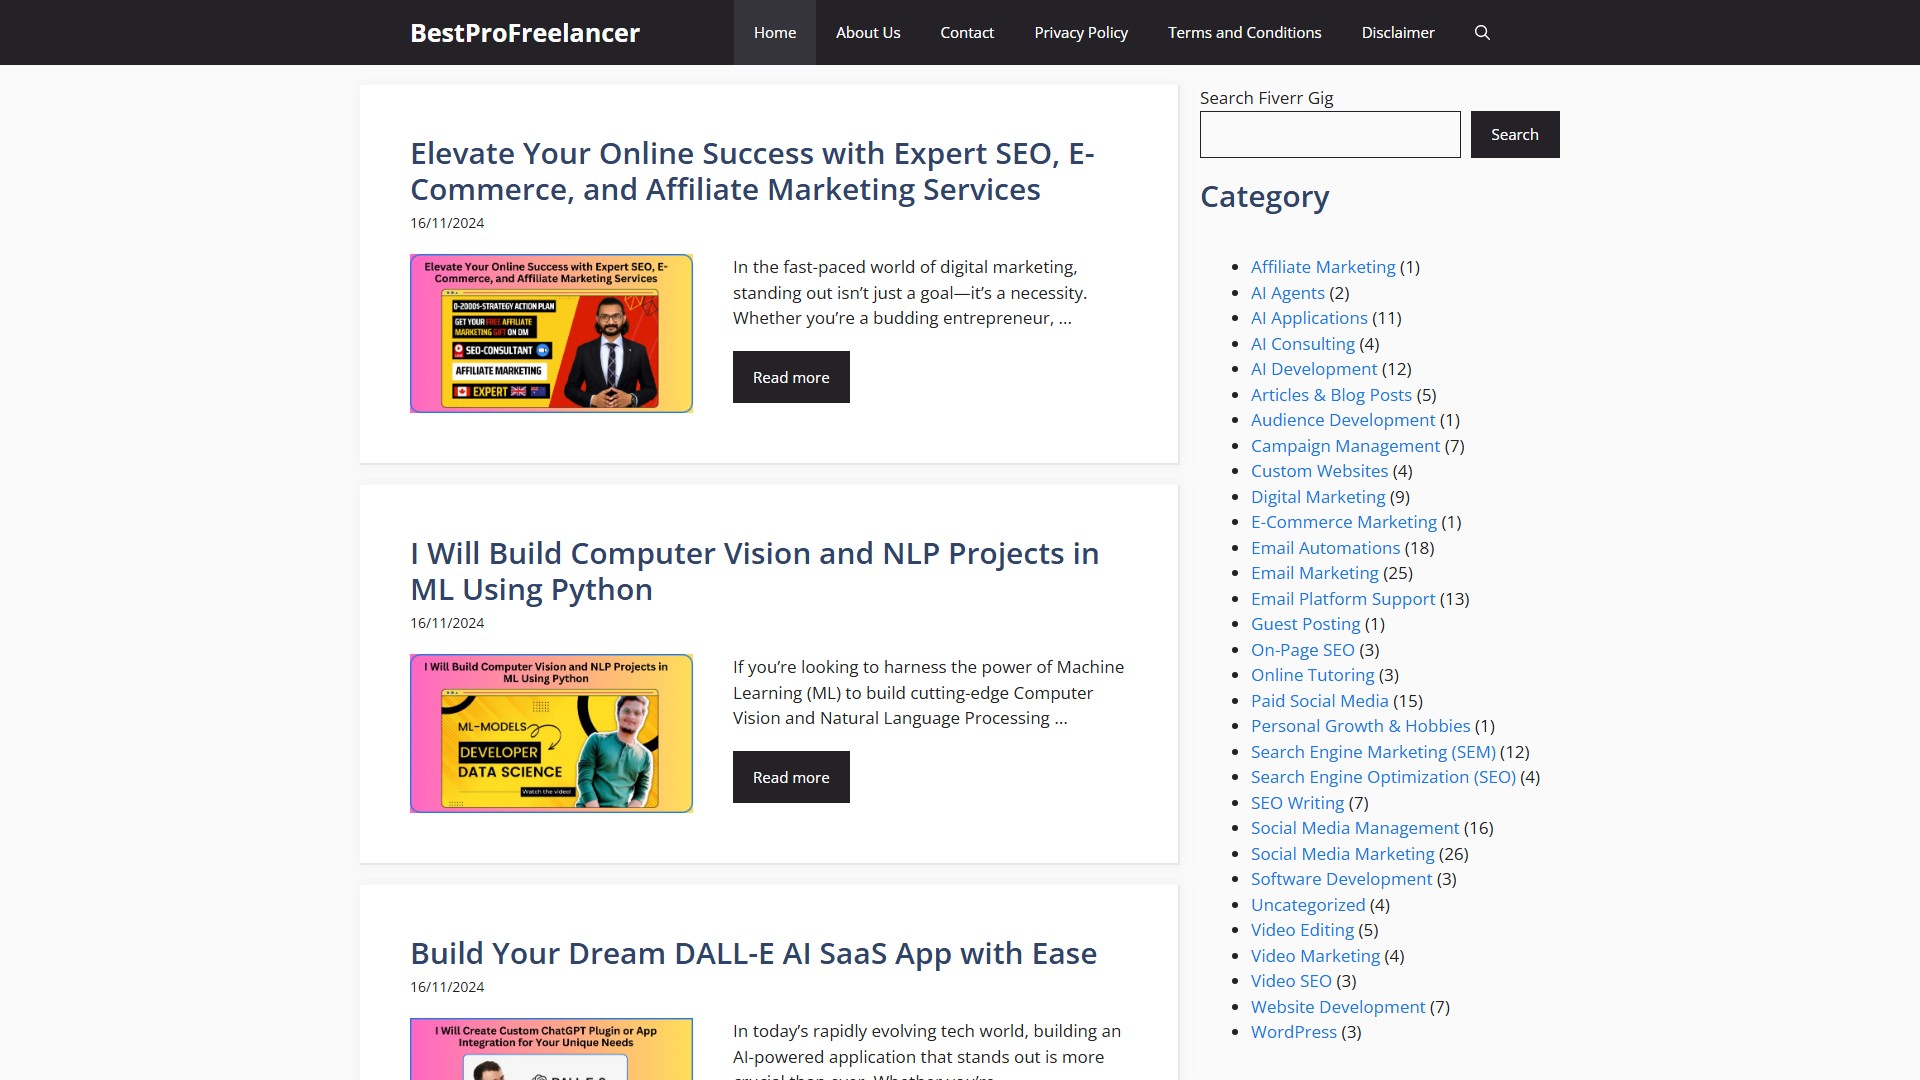This screenshot has height=1080, width=1920.
Task: Select Search Engine Marketing (SEM) category
Action: click(x=1373, y=752)
